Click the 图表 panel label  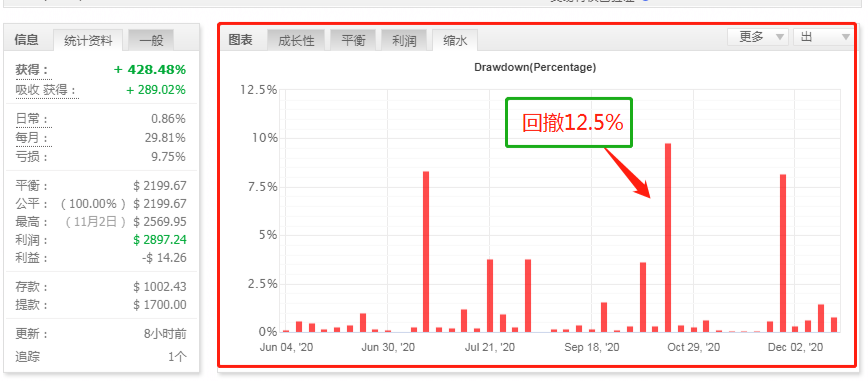241,40
